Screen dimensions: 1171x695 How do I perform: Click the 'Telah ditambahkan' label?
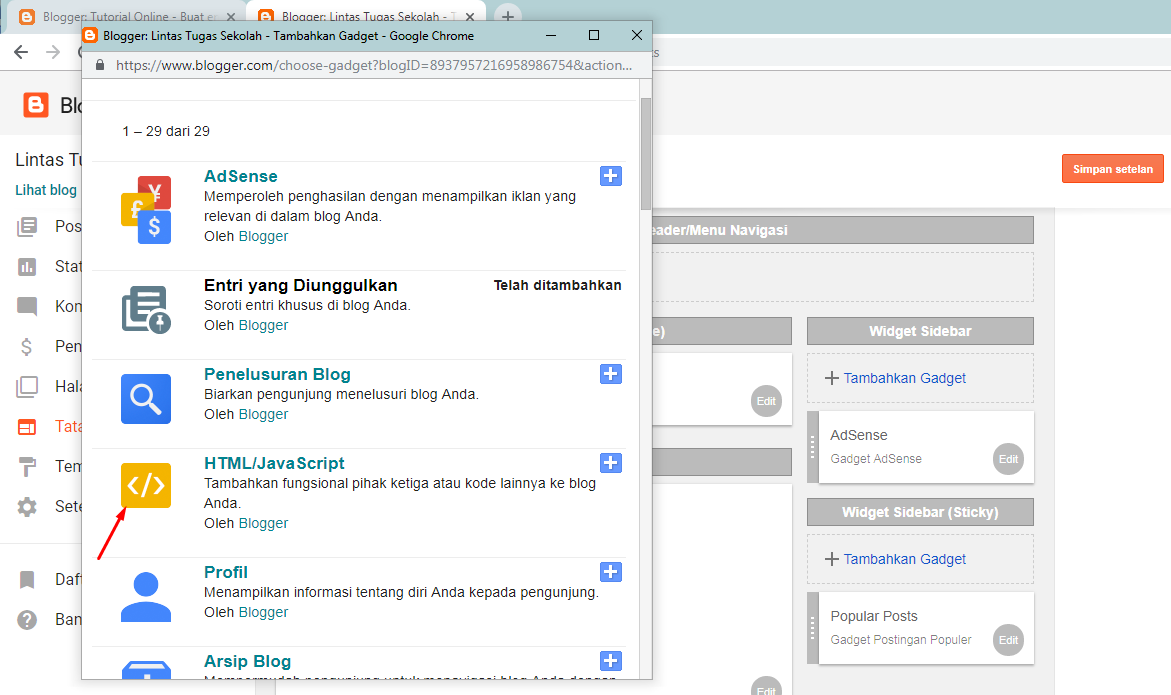pos(557,285)
